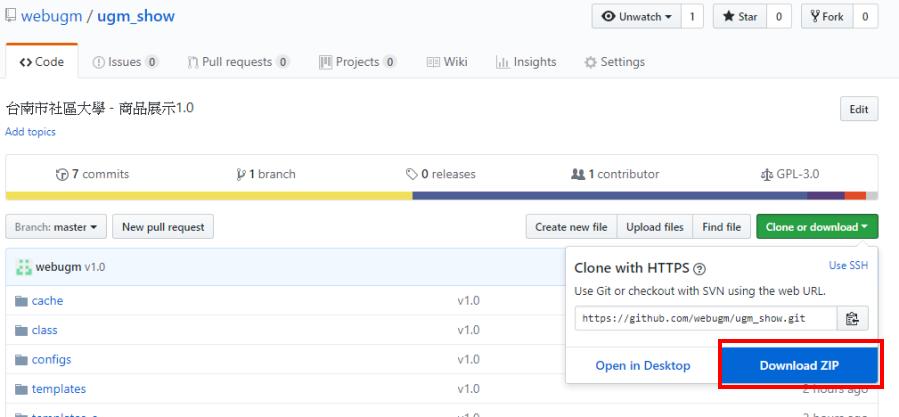Open the Wiki tab

point(447,62)
